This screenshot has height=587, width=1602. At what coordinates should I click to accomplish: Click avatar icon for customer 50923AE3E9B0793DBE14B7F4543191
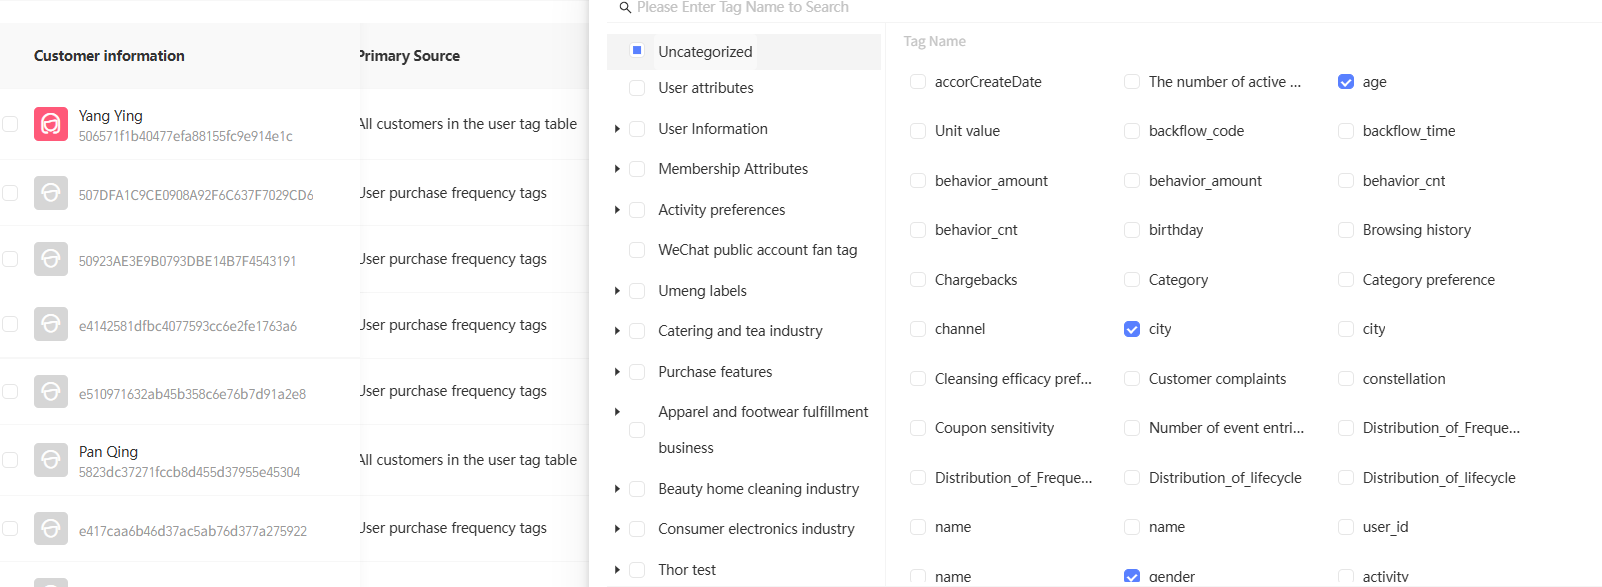51,259
